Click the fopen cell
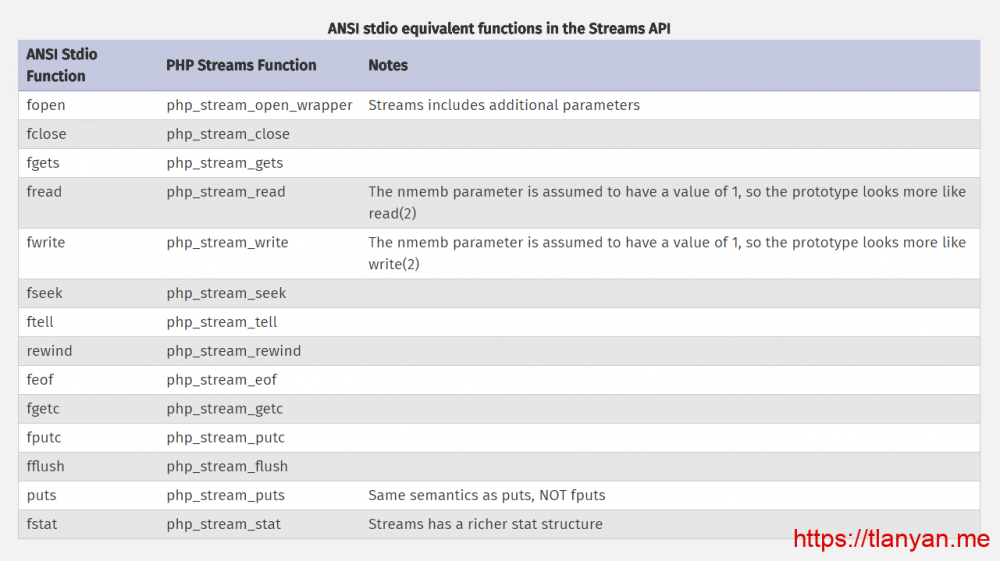The image size is (1000, 561). coord(46,105)
